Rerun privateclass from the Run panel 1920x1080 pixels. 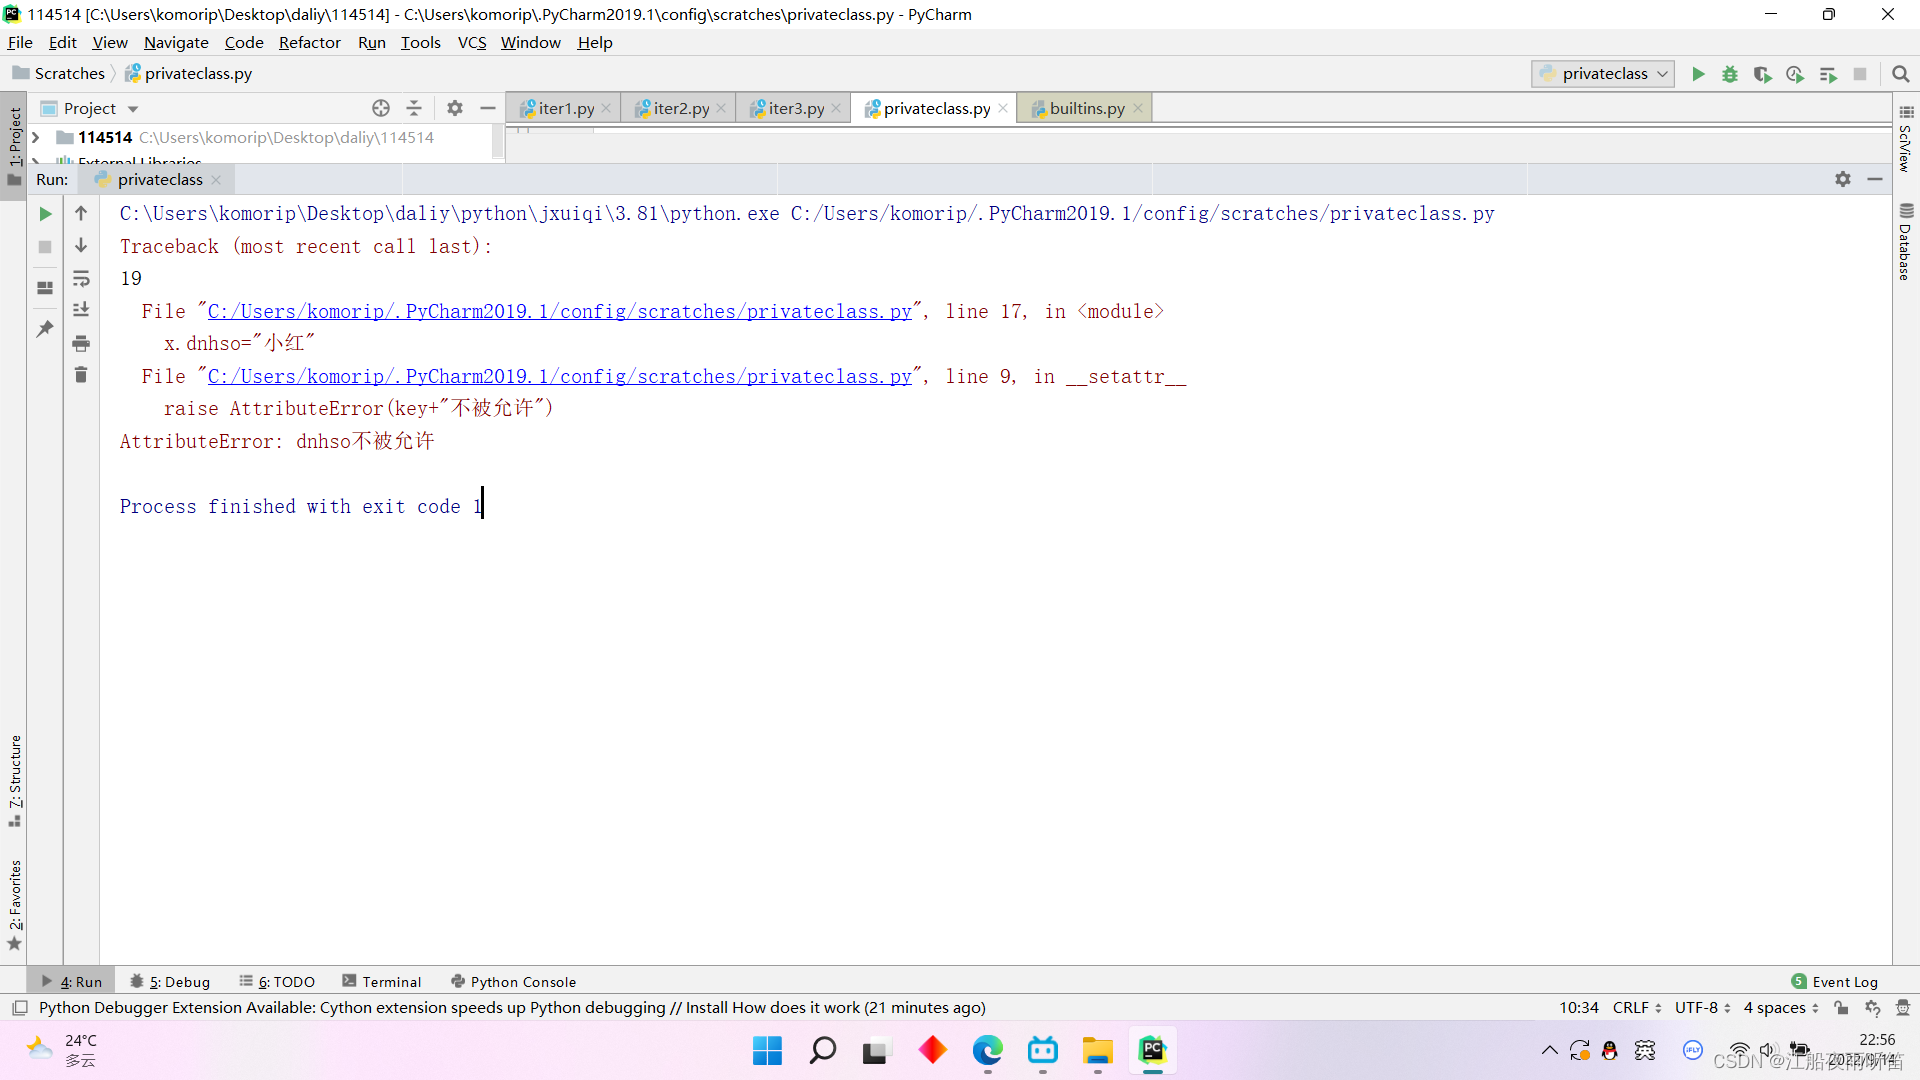(45, 214)
